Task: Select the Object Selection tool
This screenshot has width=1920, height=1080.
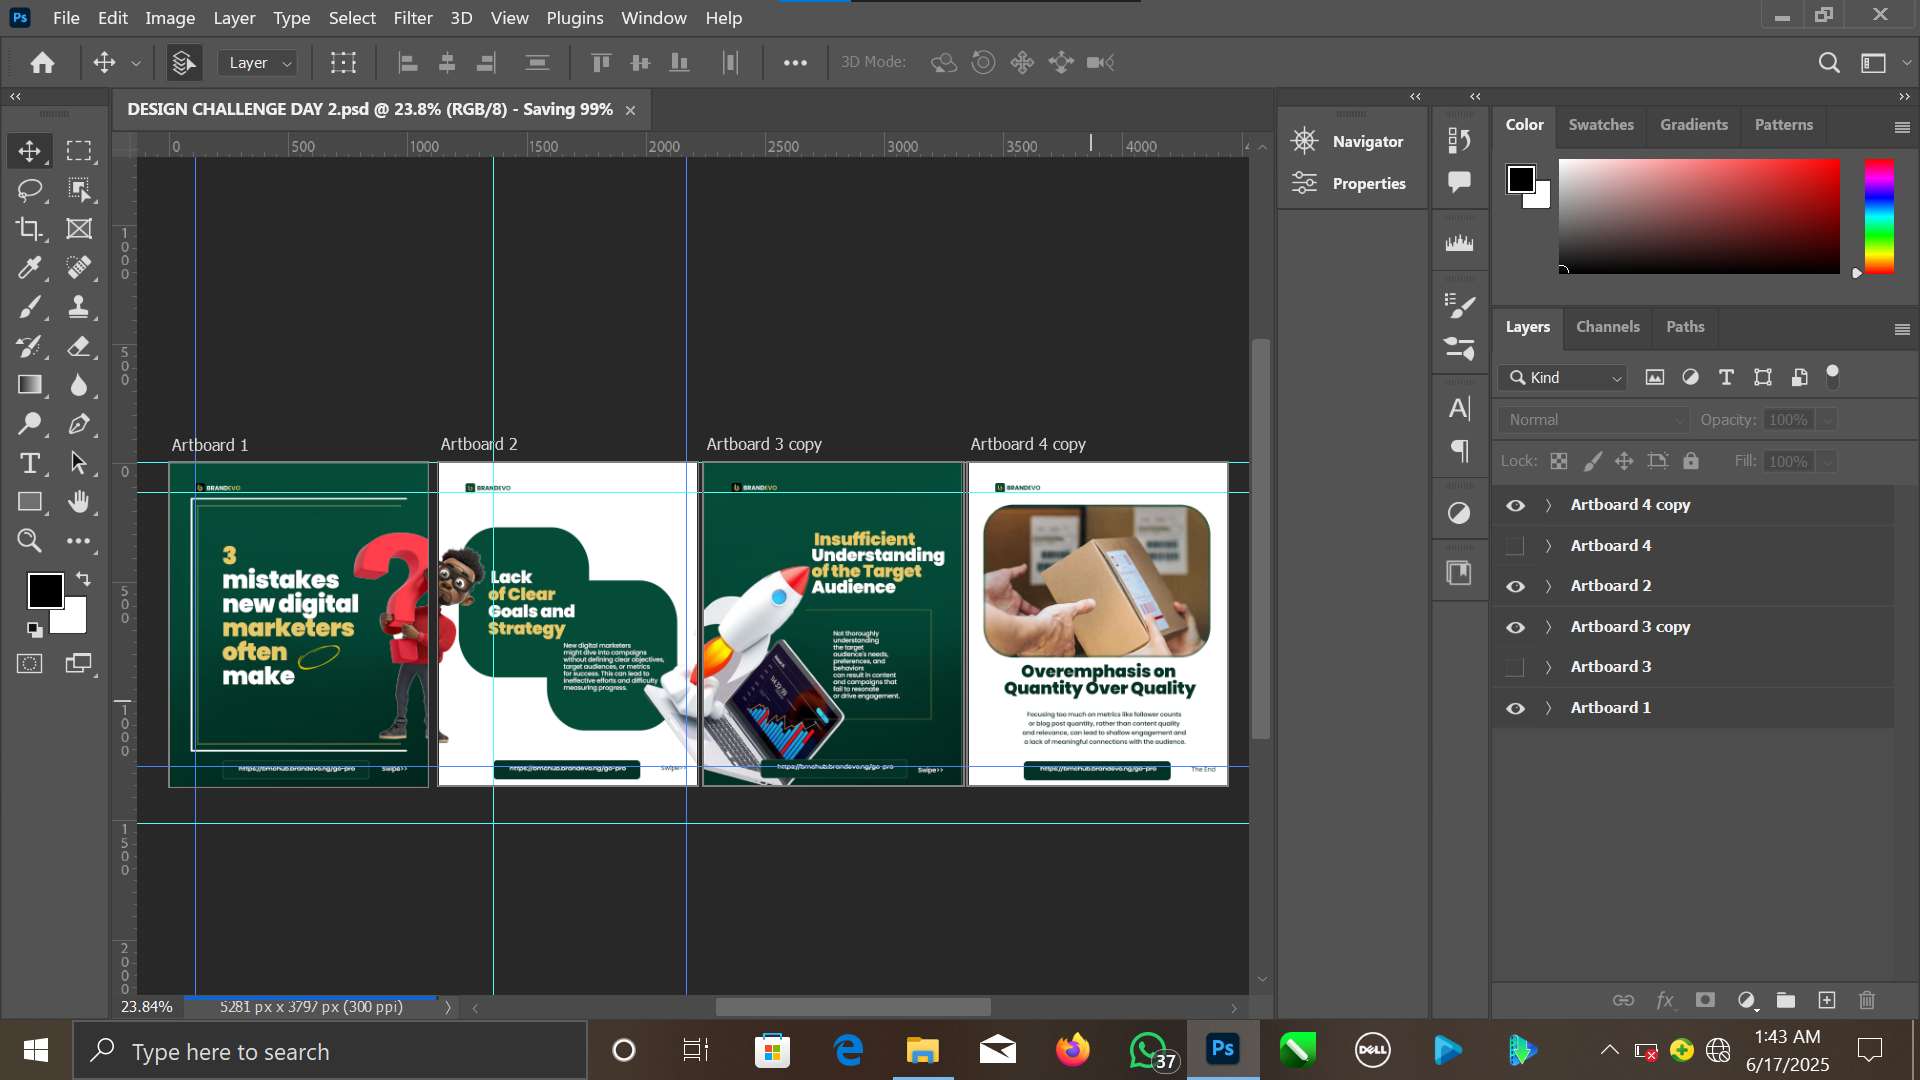Action: click(79, 190)
